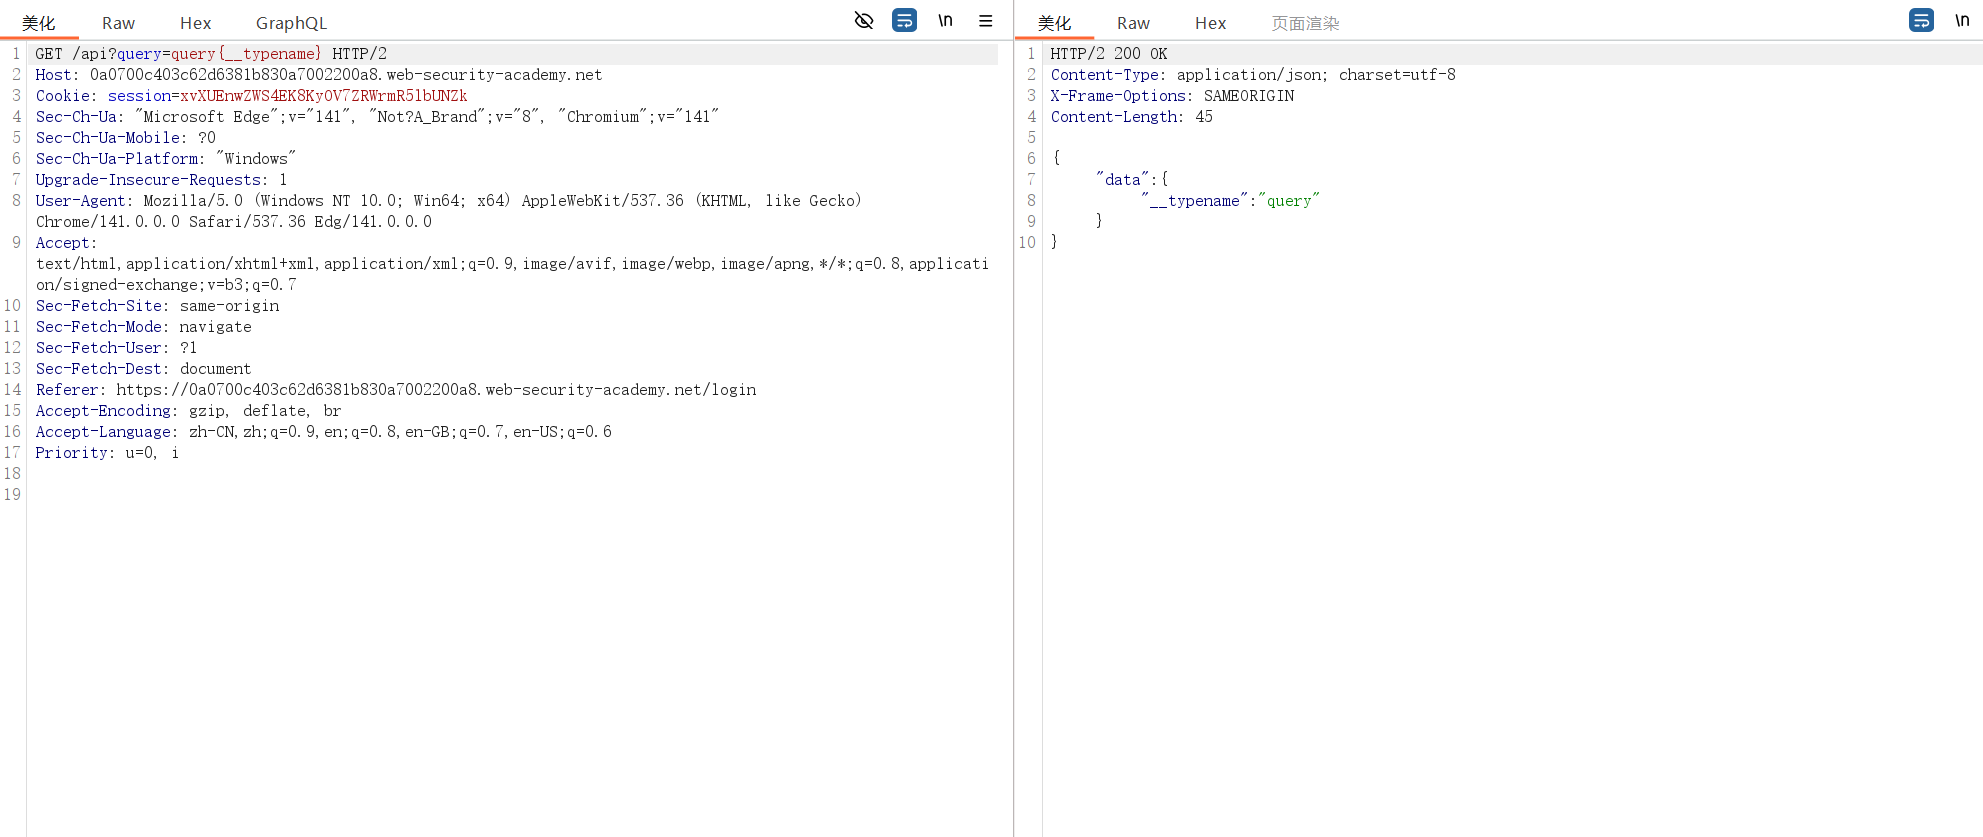The width and height of the screenshot is (1983, 837).
Task: Toggle the request panel \n non-printable characters icon
Action: pyautogui.click(x=945, y=20)
